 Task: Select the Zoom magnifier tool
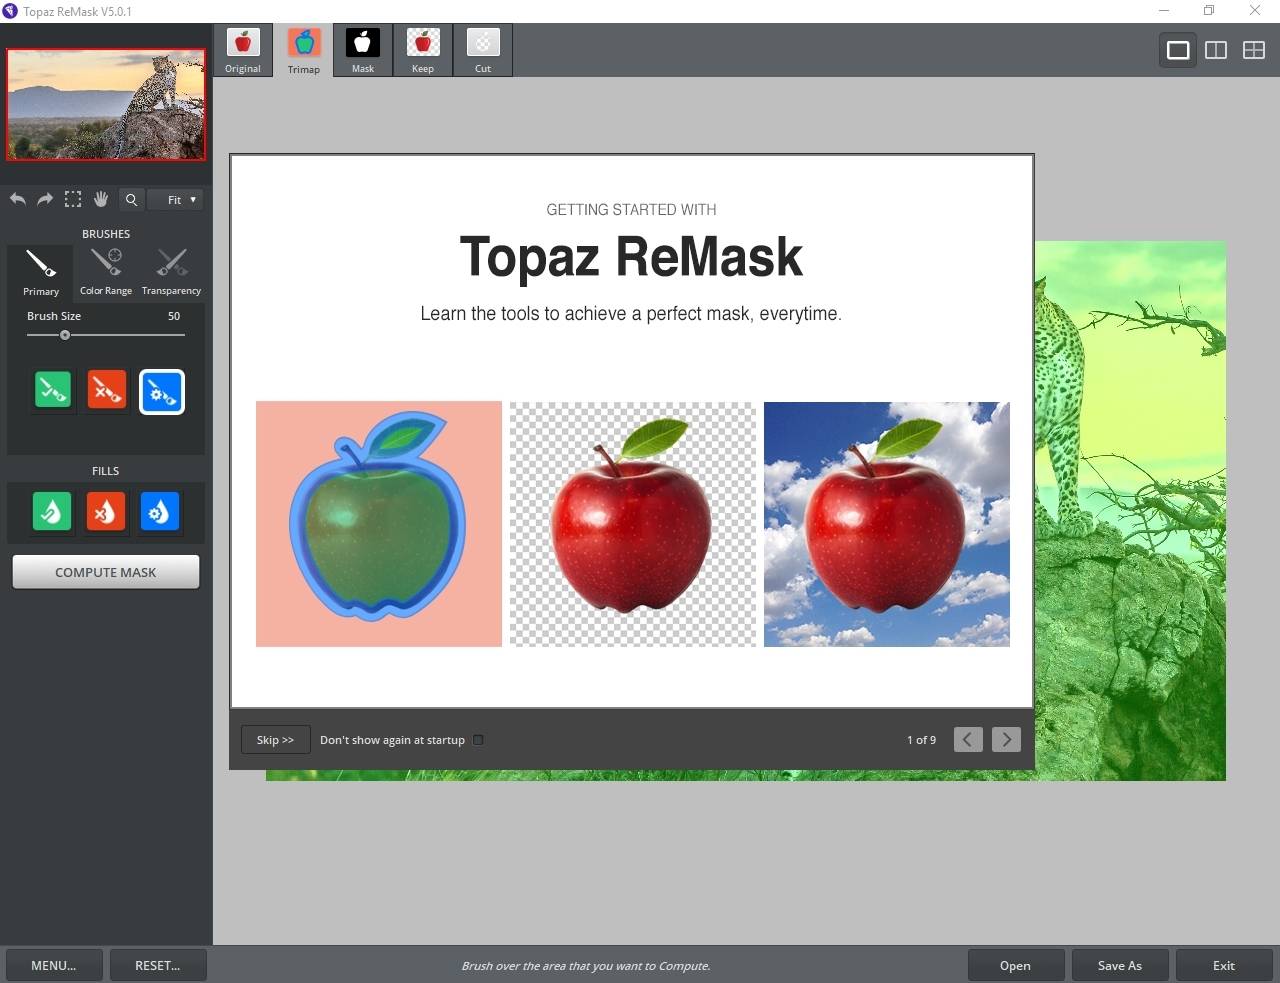(x=131, y=200)
